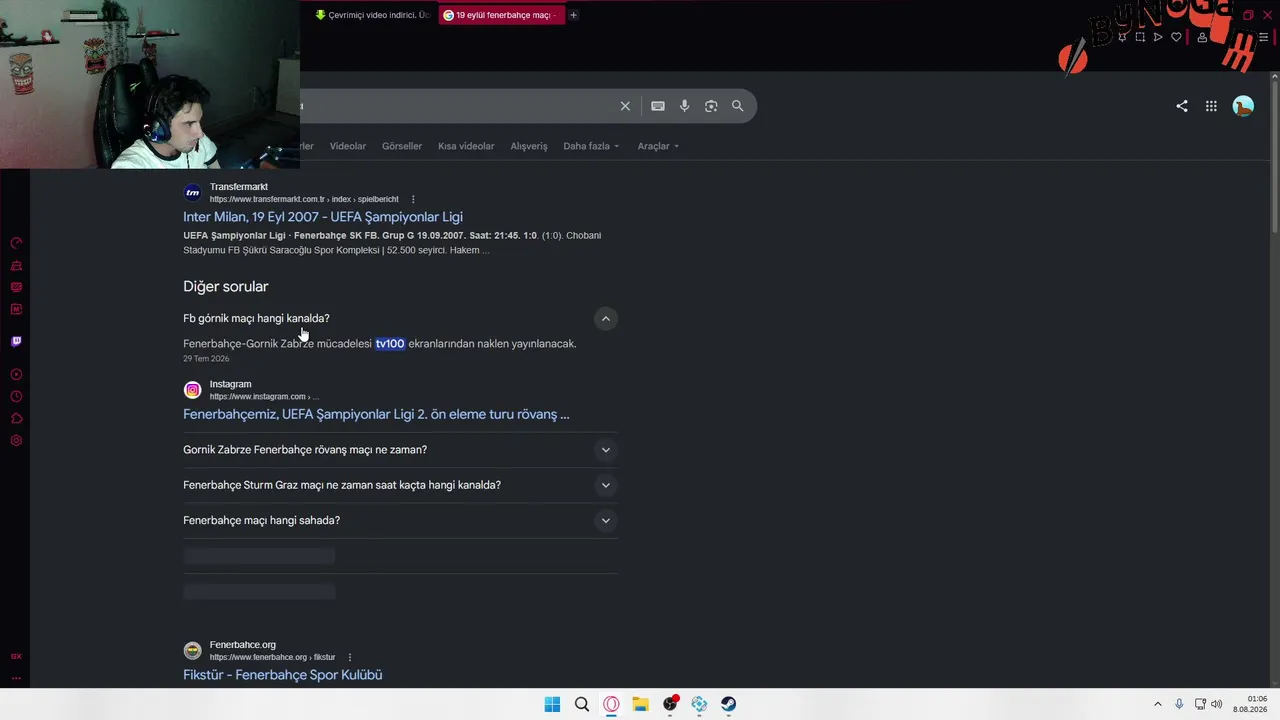This screenshot has width=1280, height=720.
Task: Clear the Google search box text
Action: point(625,106)
